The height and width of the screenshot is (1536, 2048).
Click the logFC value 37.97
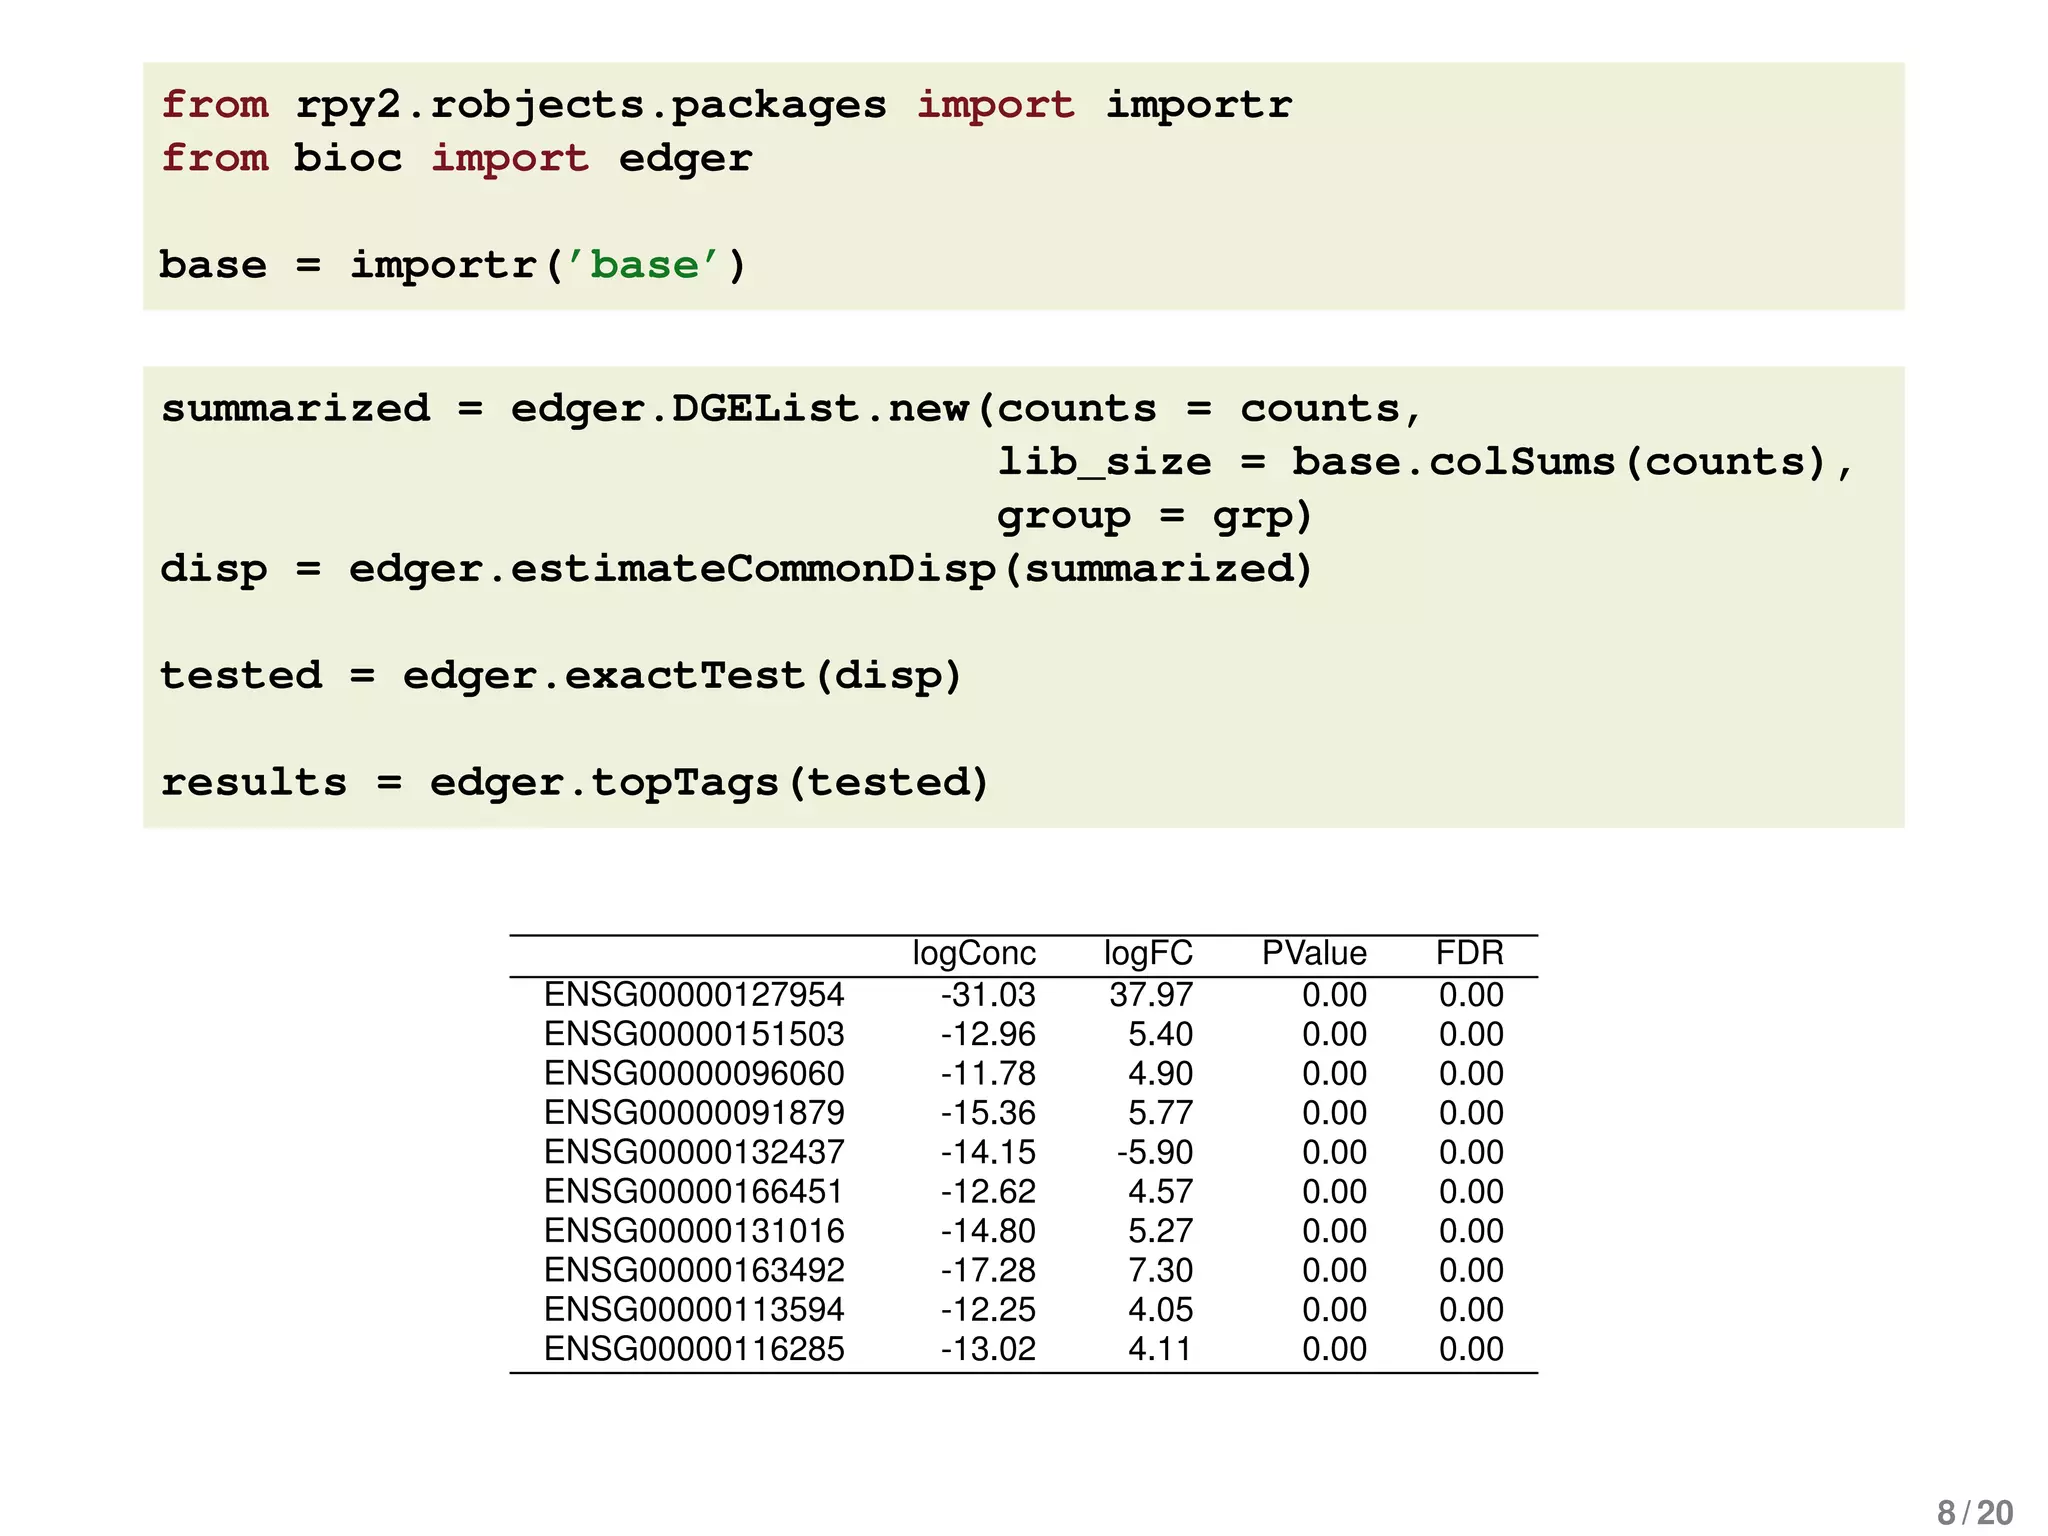pyautogui.click(x=1151, y=995)
